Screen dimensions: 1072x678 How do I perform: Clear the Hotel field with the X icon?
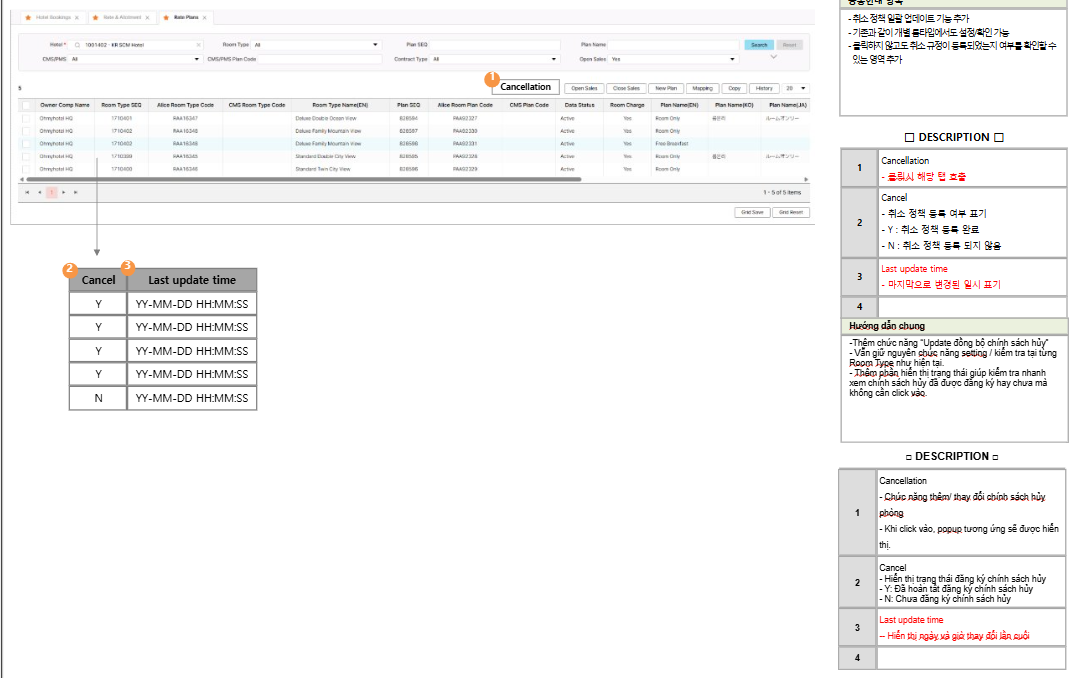click(198, 45)
